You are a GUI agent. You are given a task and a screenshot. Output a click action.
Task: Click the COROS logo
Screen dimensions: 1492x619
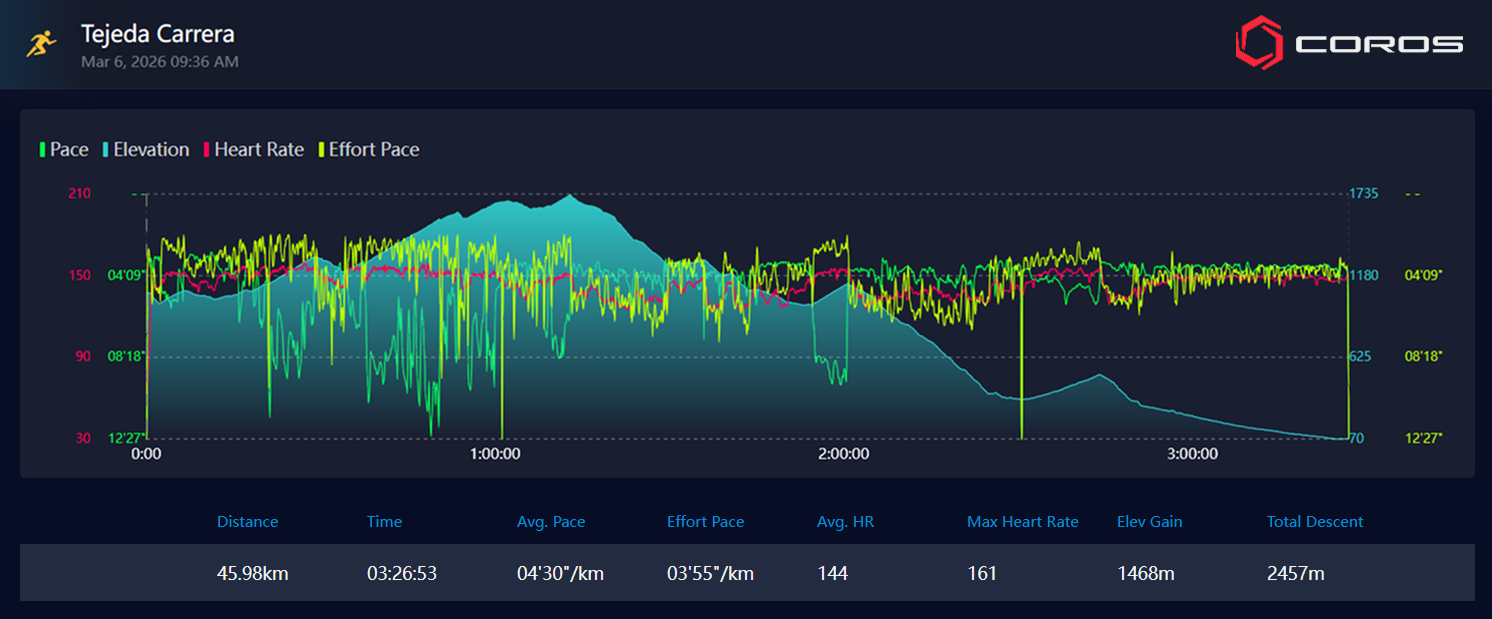[1349, 43]
